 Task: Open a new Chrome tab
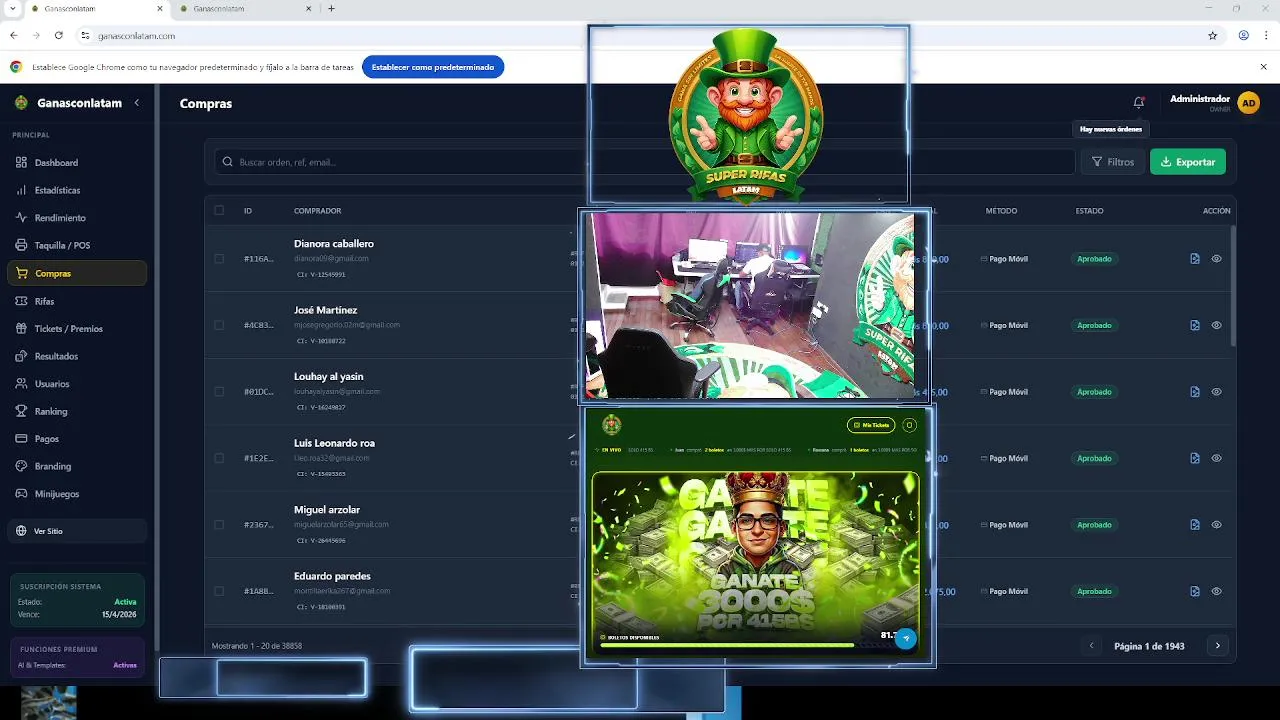pos(332,8)
